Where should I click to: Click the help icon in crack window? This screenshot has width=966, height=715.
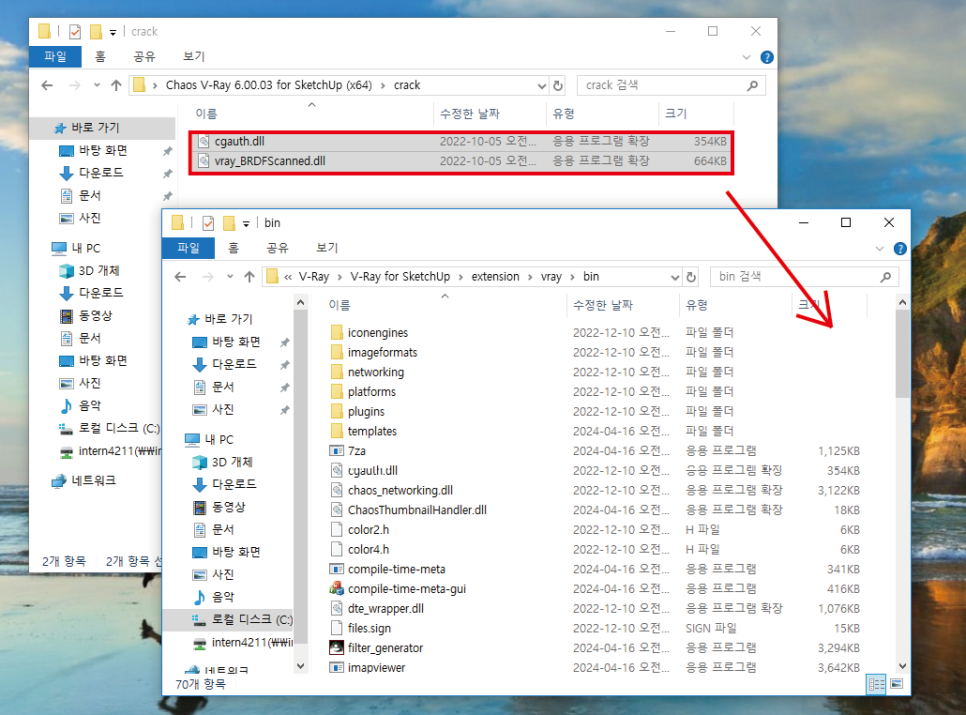tap(767, 57)
